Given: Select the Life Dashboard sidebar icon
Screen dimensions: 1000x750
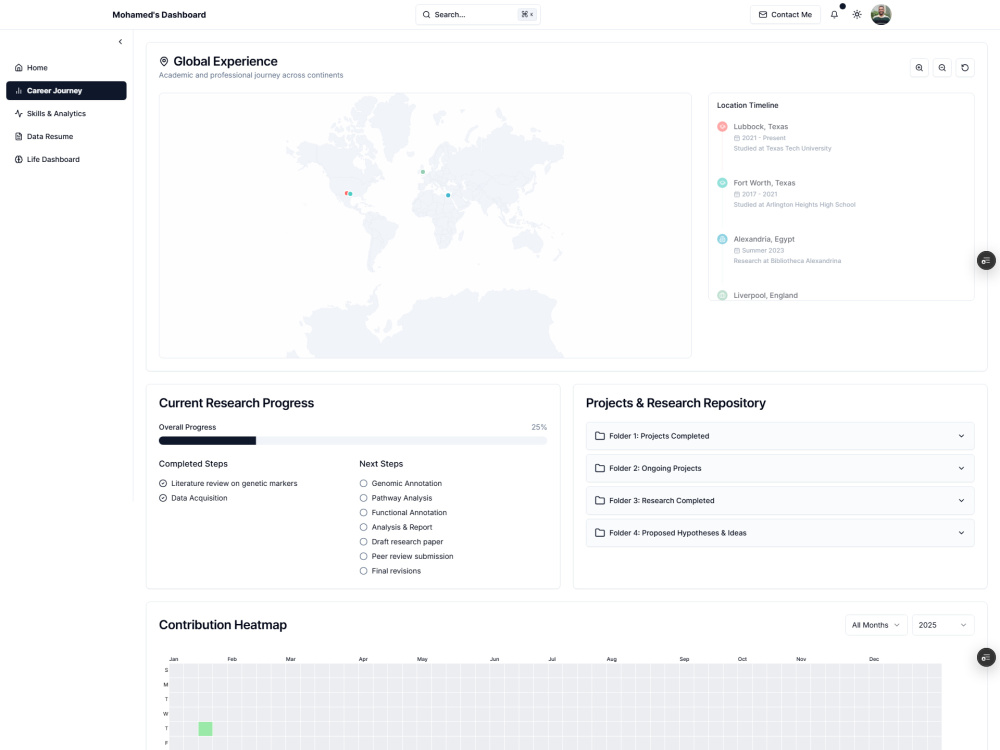Looking at the screenshot, I should pyautogui.click(x=17, y=158).
